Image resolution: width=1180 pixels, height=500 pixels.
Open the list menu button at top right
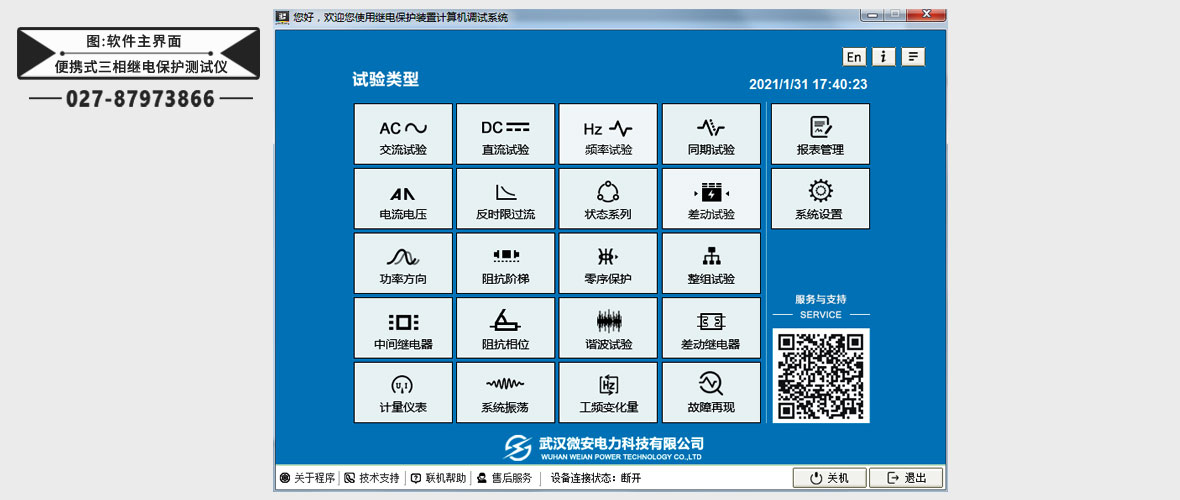pos(913,57)
